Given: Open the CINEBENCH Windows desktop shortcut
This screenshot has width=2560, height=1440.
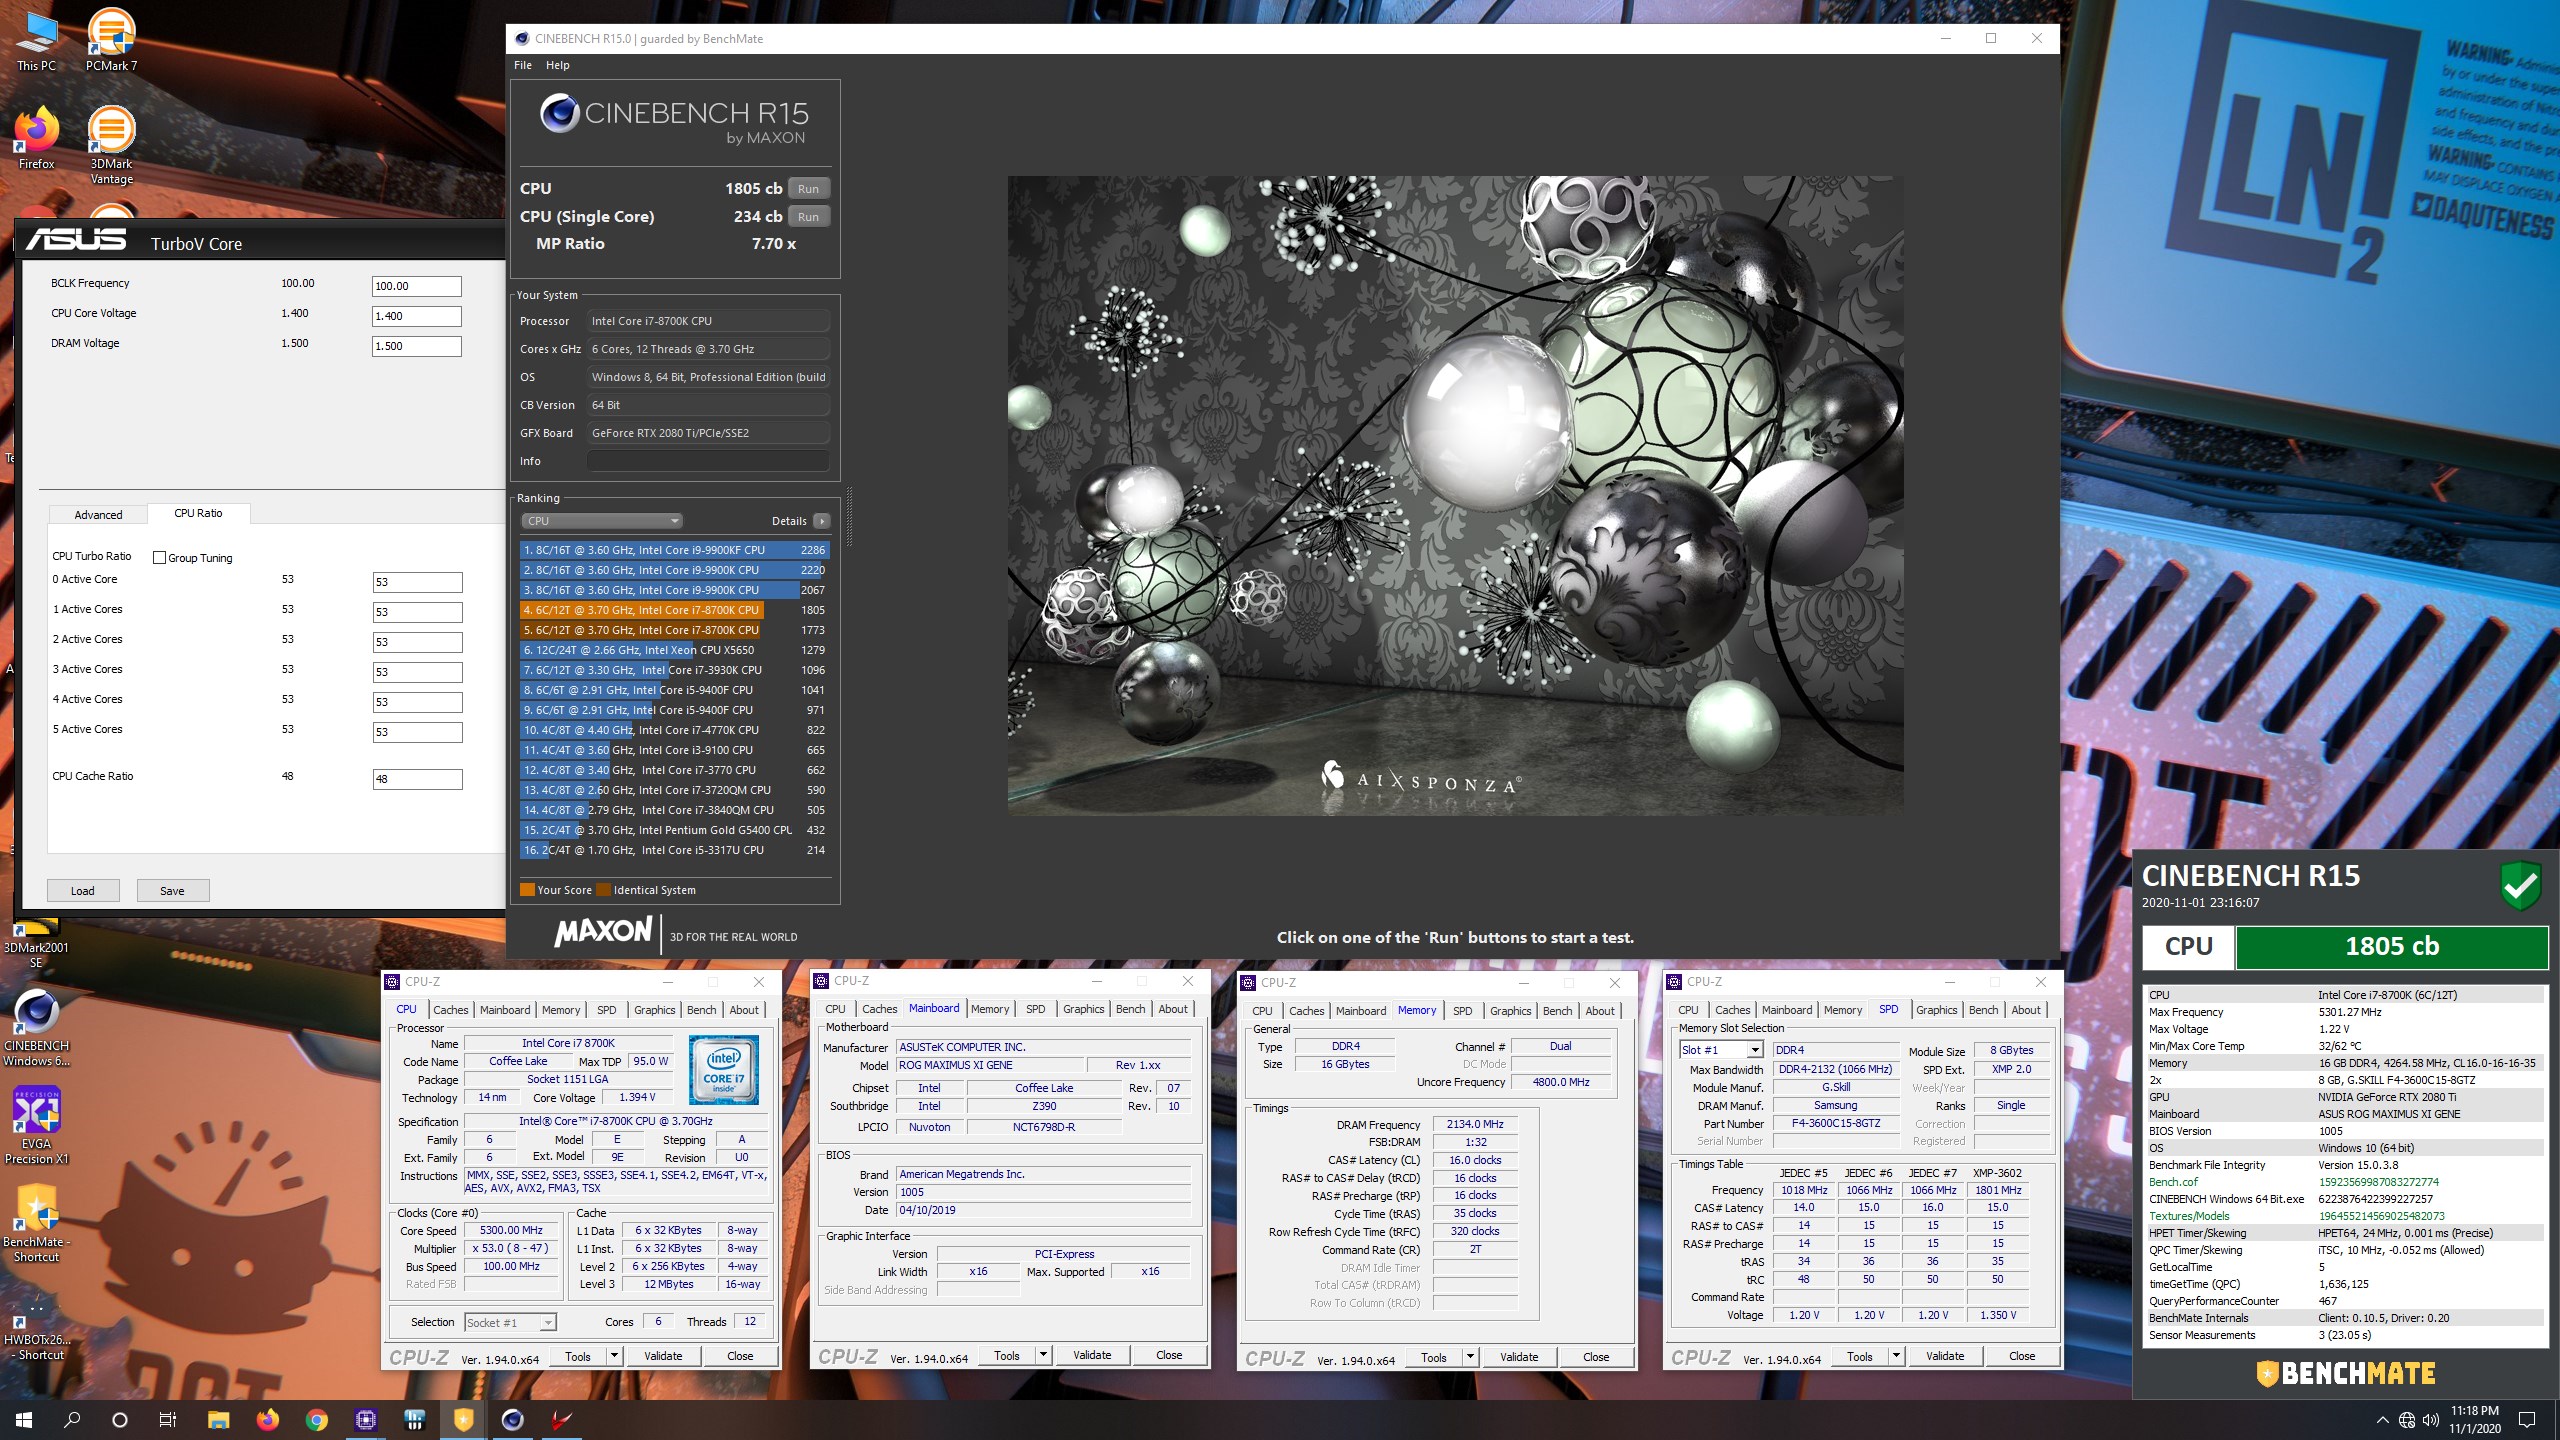Looking at the screenshot, I should (x=36, y=1028).
